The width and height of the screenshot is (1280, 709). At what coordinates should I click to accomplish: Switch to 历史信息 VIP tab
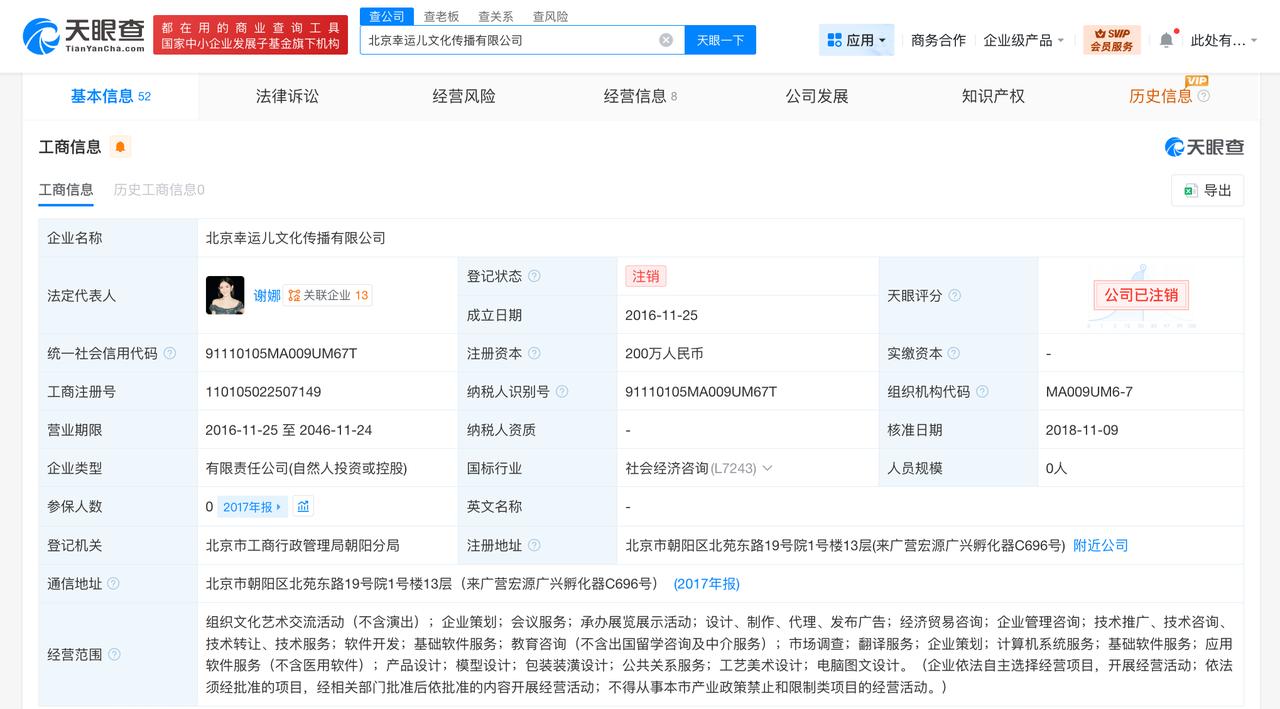[x=1160, y=96]
